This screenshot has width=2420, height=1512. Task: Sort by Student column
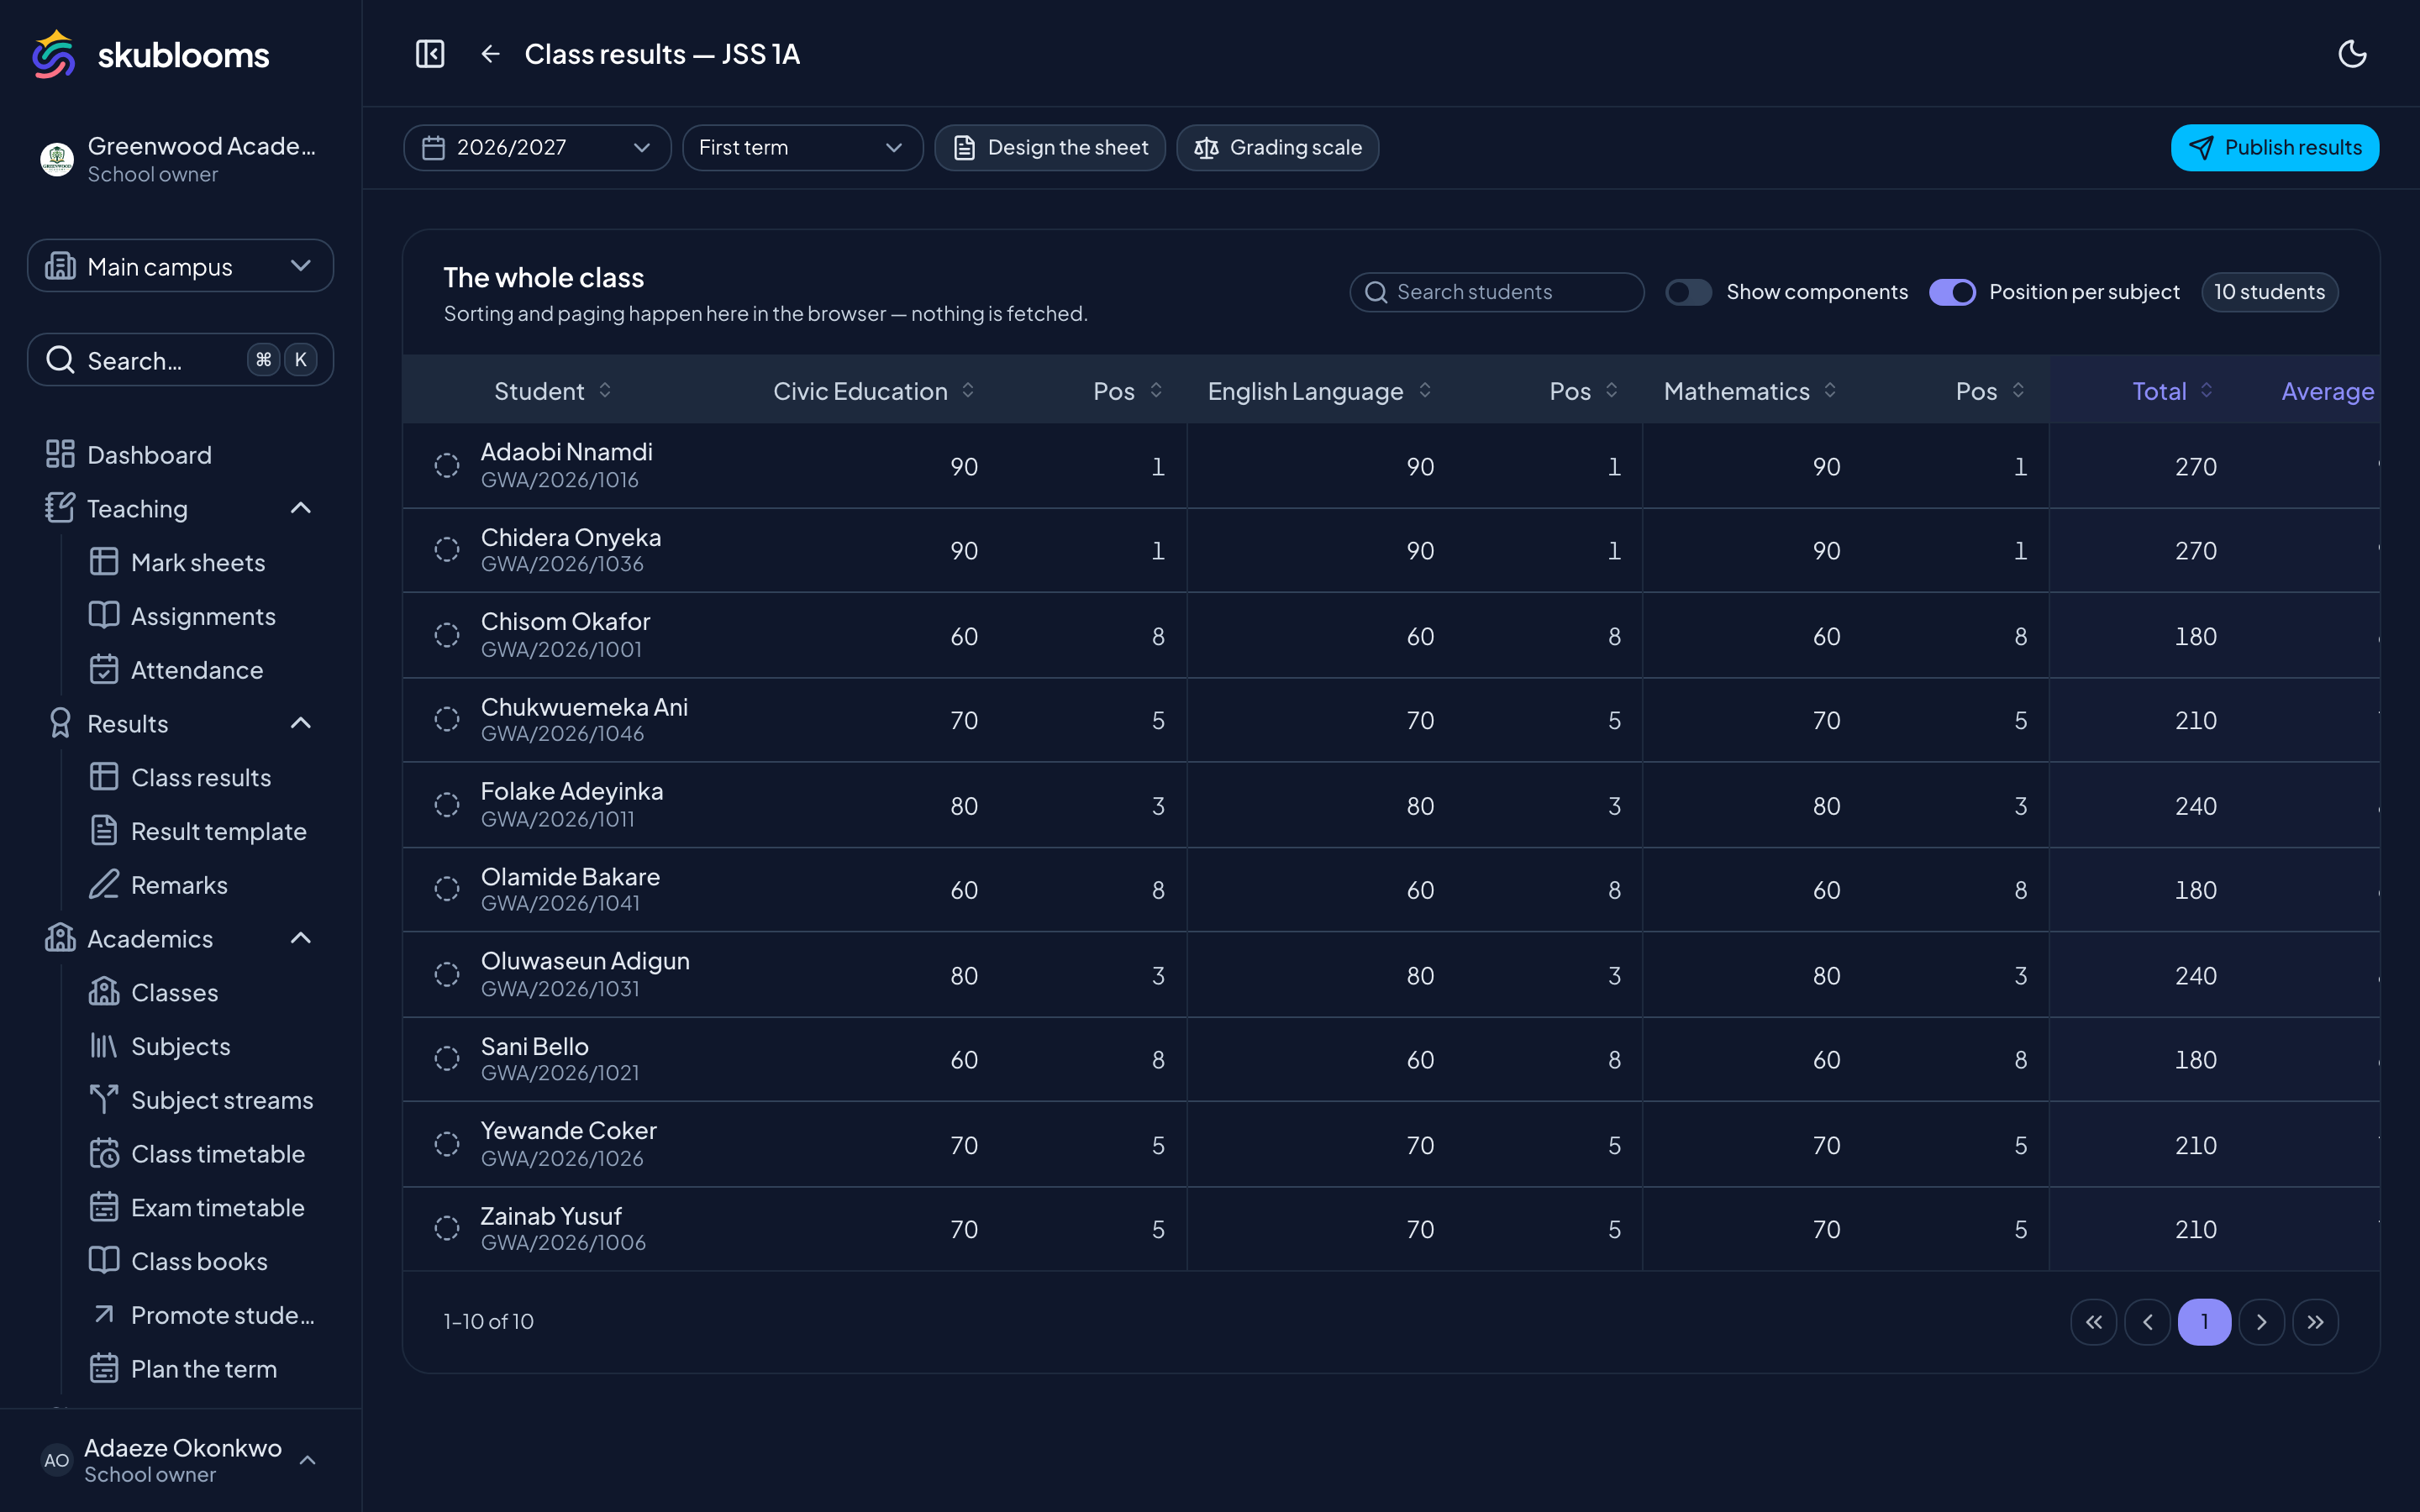552,391
